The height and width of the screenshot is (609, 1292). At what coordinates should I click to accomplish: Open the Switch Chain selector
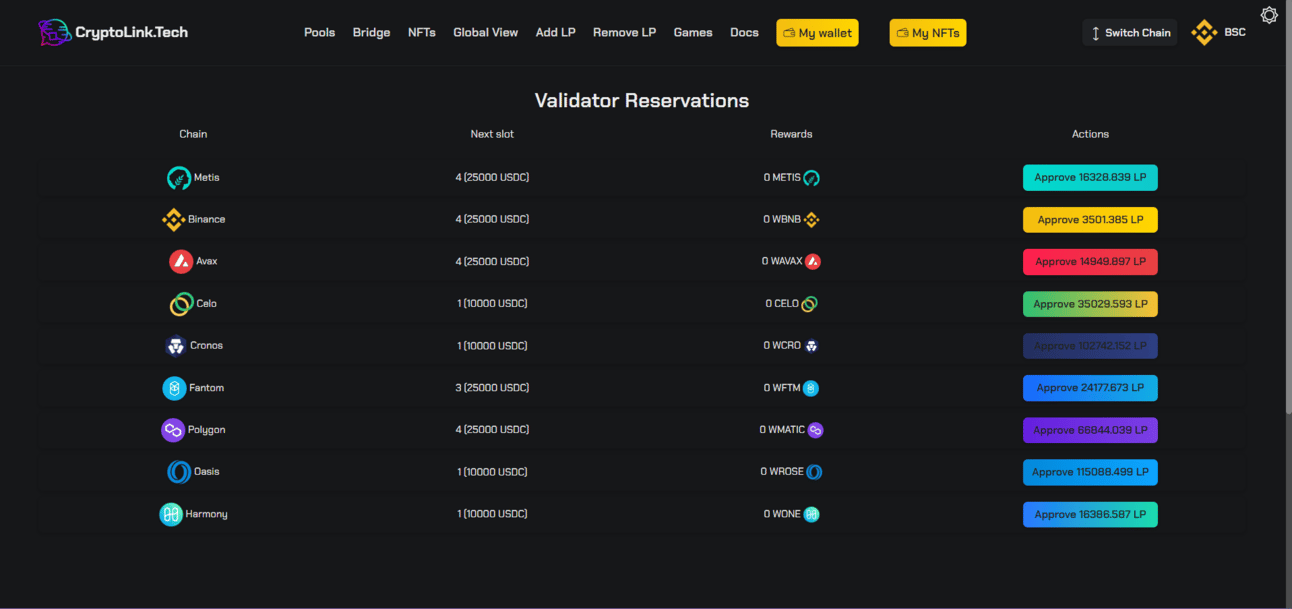[1130, 33]
